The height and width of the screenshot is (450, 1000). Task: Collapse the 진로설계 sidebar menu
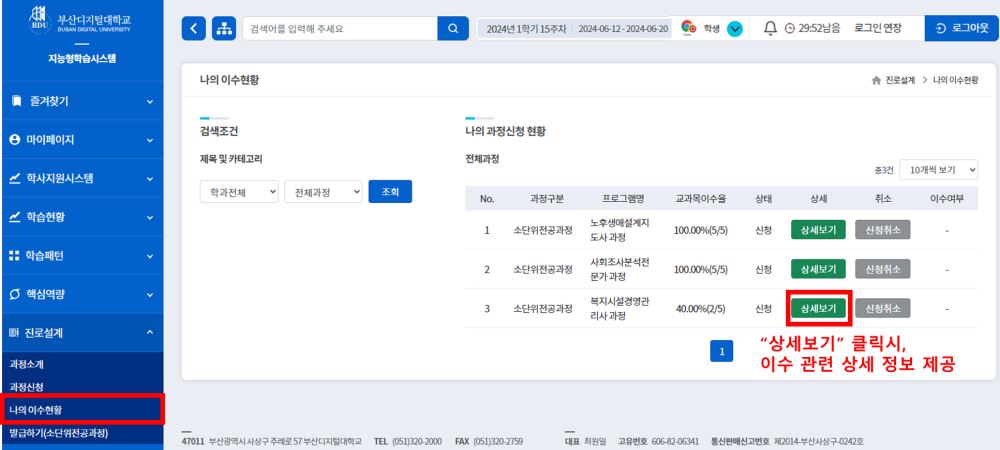(82, 333)
